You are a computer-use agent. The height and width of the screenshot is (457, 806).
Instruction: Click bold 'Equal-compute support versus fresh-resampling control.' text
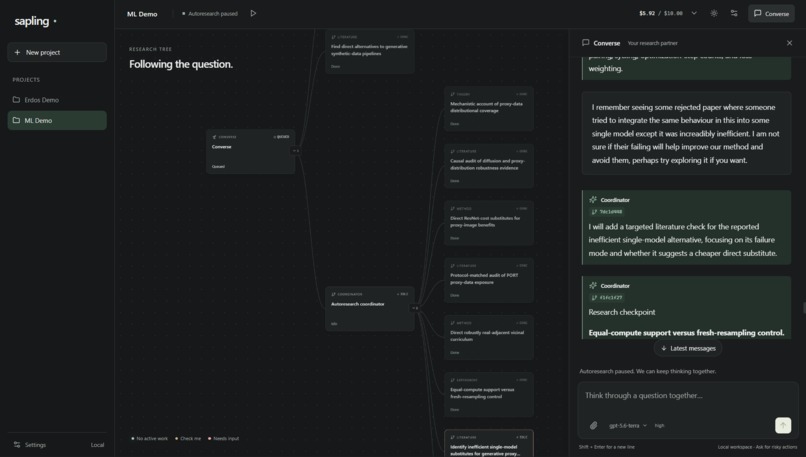tap(686, 333)
